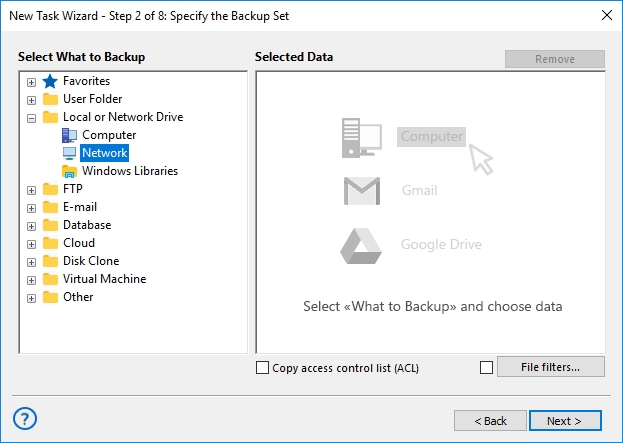Viewport: 623px width, 443px height.
Task: Select the Other tree item
Action: [x=78, y=297]
